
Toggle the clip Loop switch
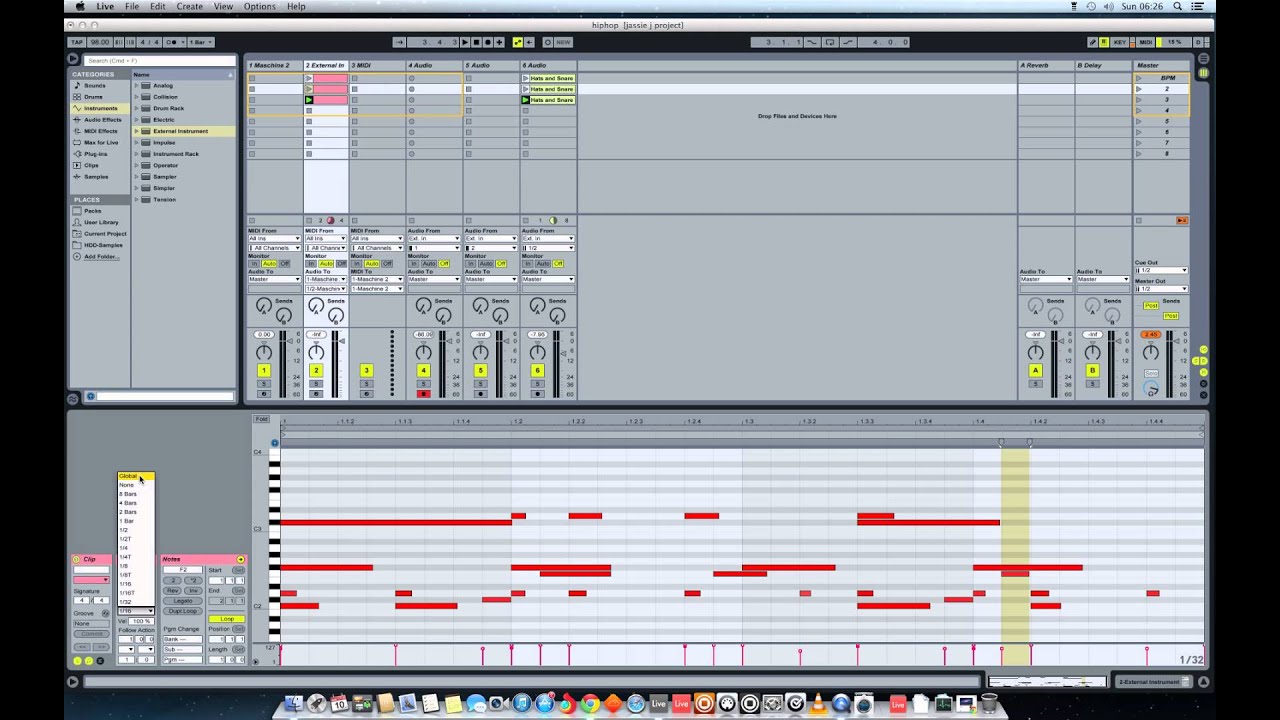click(227, 619)
